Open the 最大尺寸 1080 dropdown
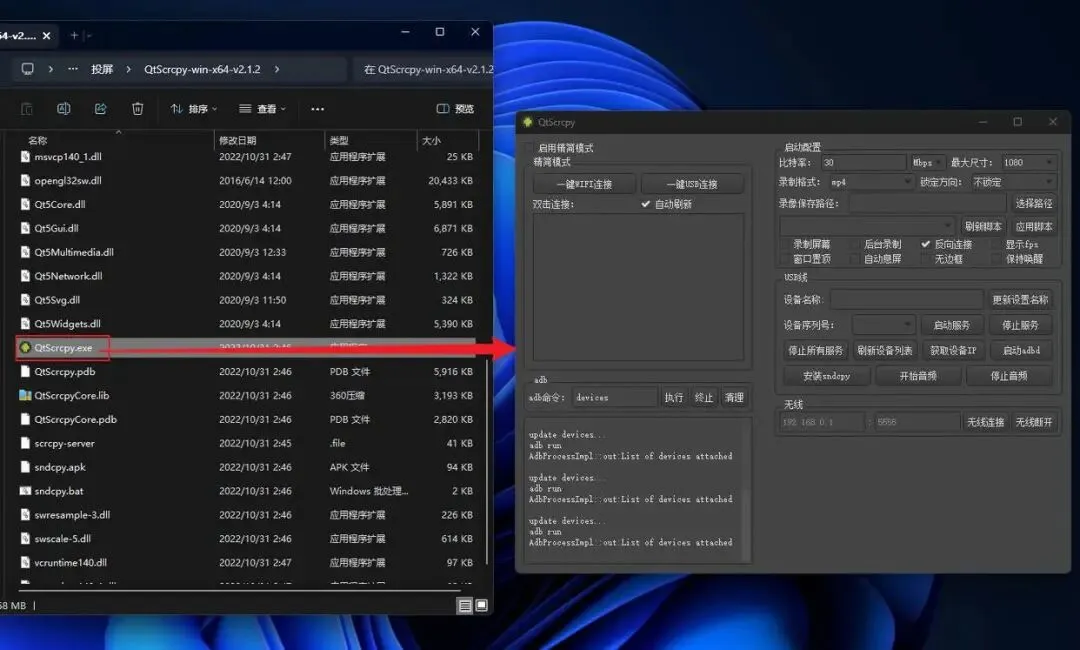Viewport: 1080px width, 650px height. 1028,162
